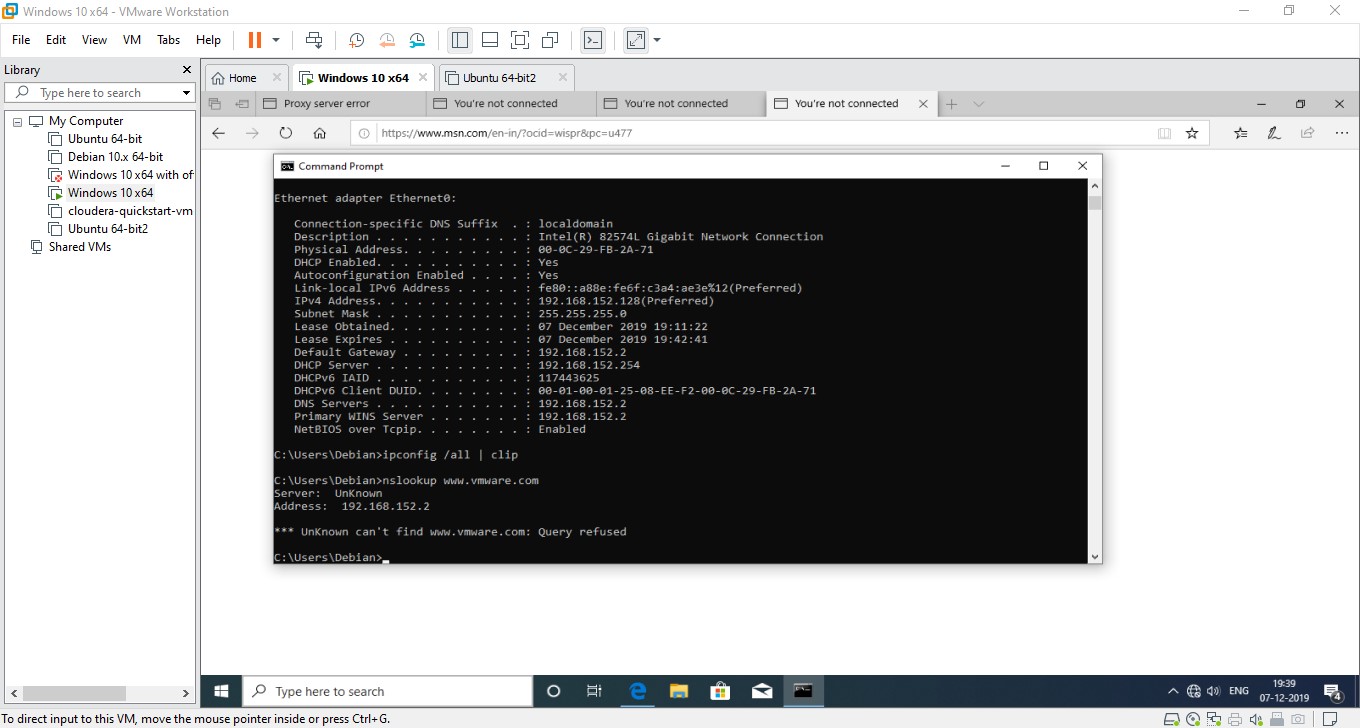This screenshot has height=728, width=1360.
Task: Click the VMware hard disk status icon
Action: click(x=1171, y=719)
